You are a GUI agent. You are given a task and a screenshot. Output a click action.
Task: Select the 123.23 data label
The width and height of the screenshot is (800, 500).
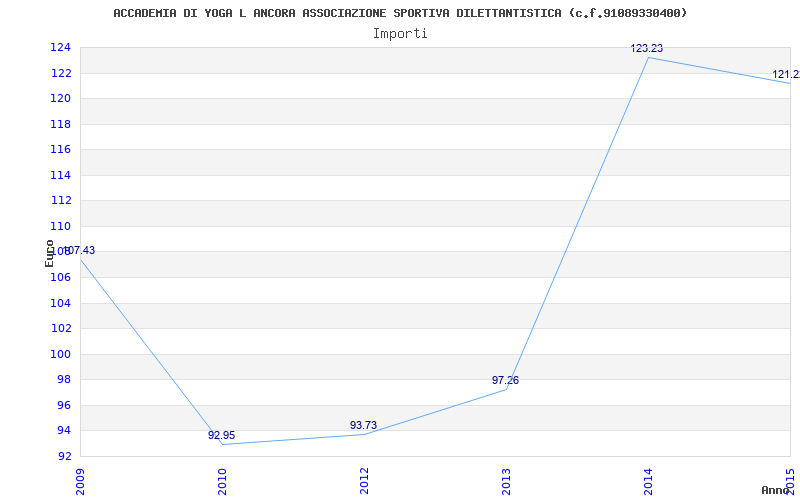click(x=646, y=48)
